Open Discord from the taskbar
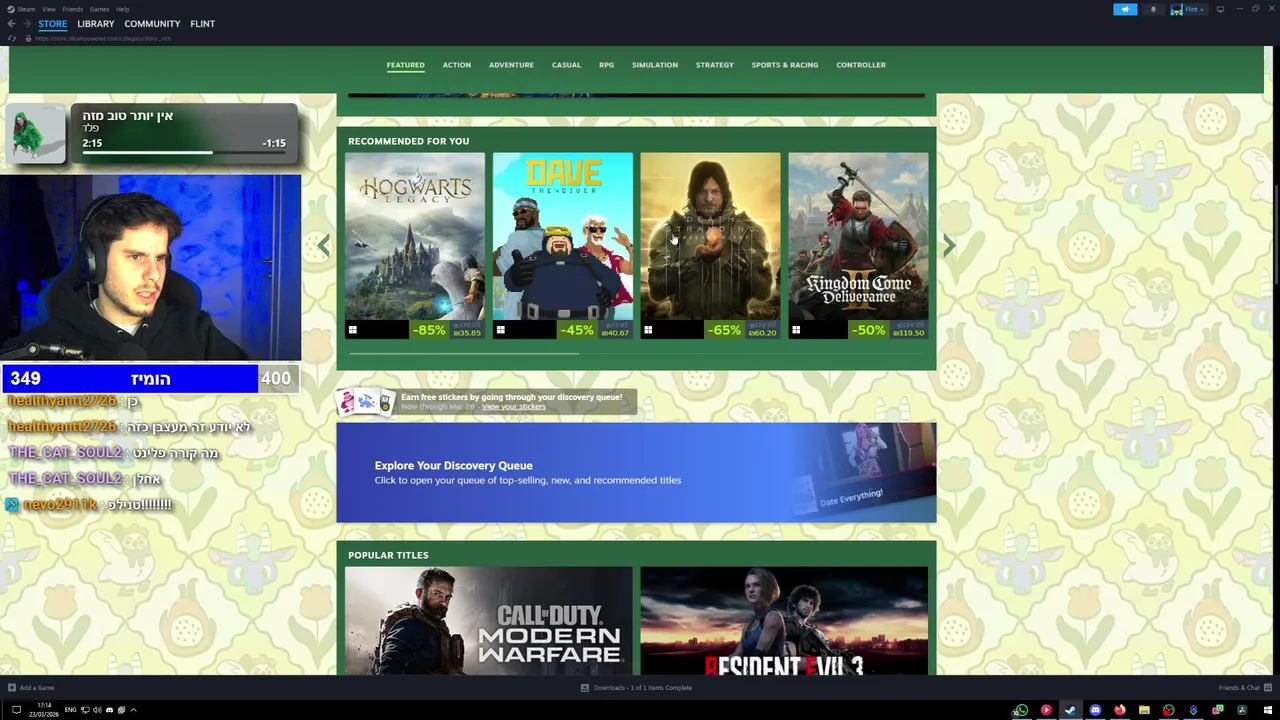This screenshot has width=1280, height=720. [x=1095, y=710]
